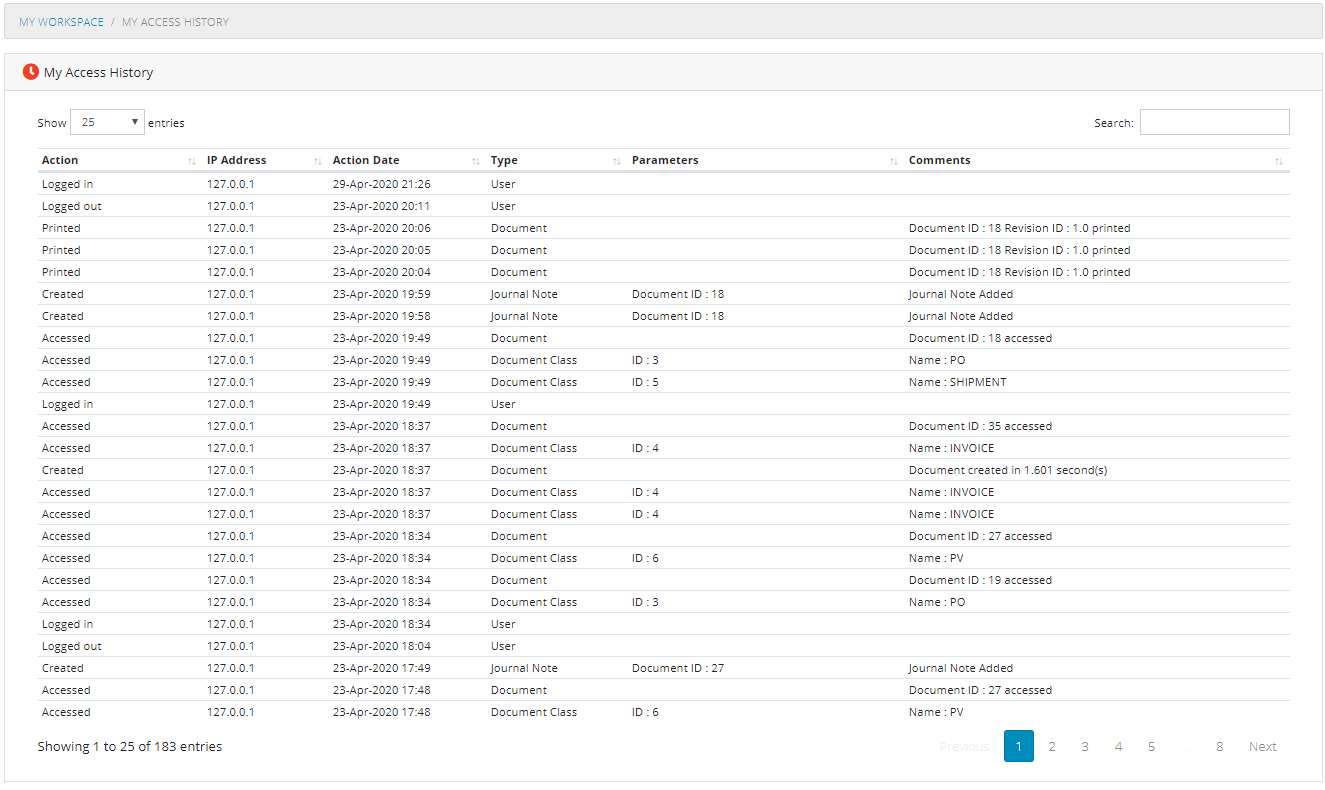Open page 5 in the pagination bar

tap(1151, 746)
